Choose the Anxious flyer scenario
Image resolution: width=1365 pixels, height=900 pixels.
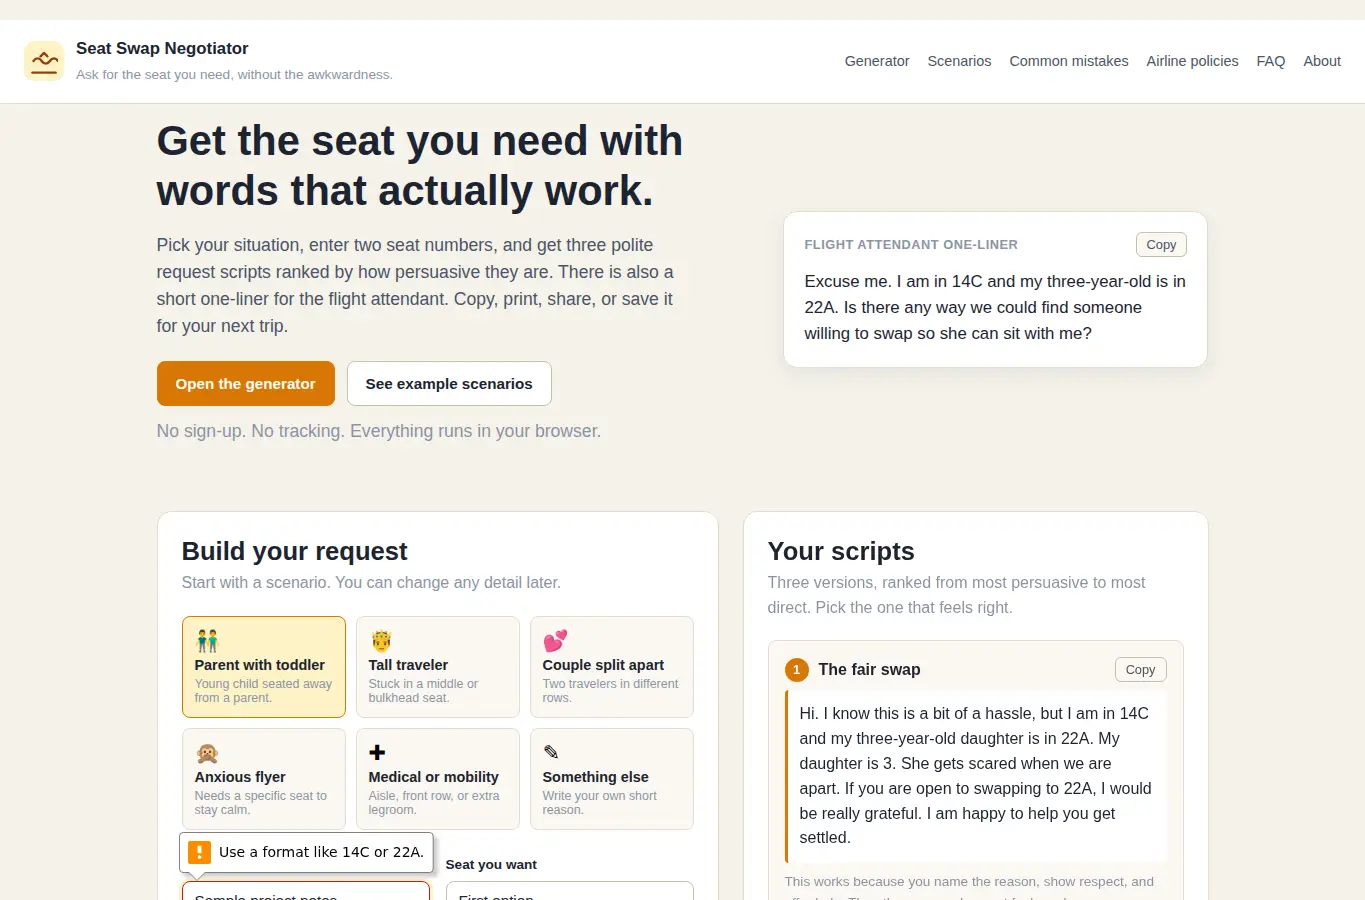[x=264, y=779]
